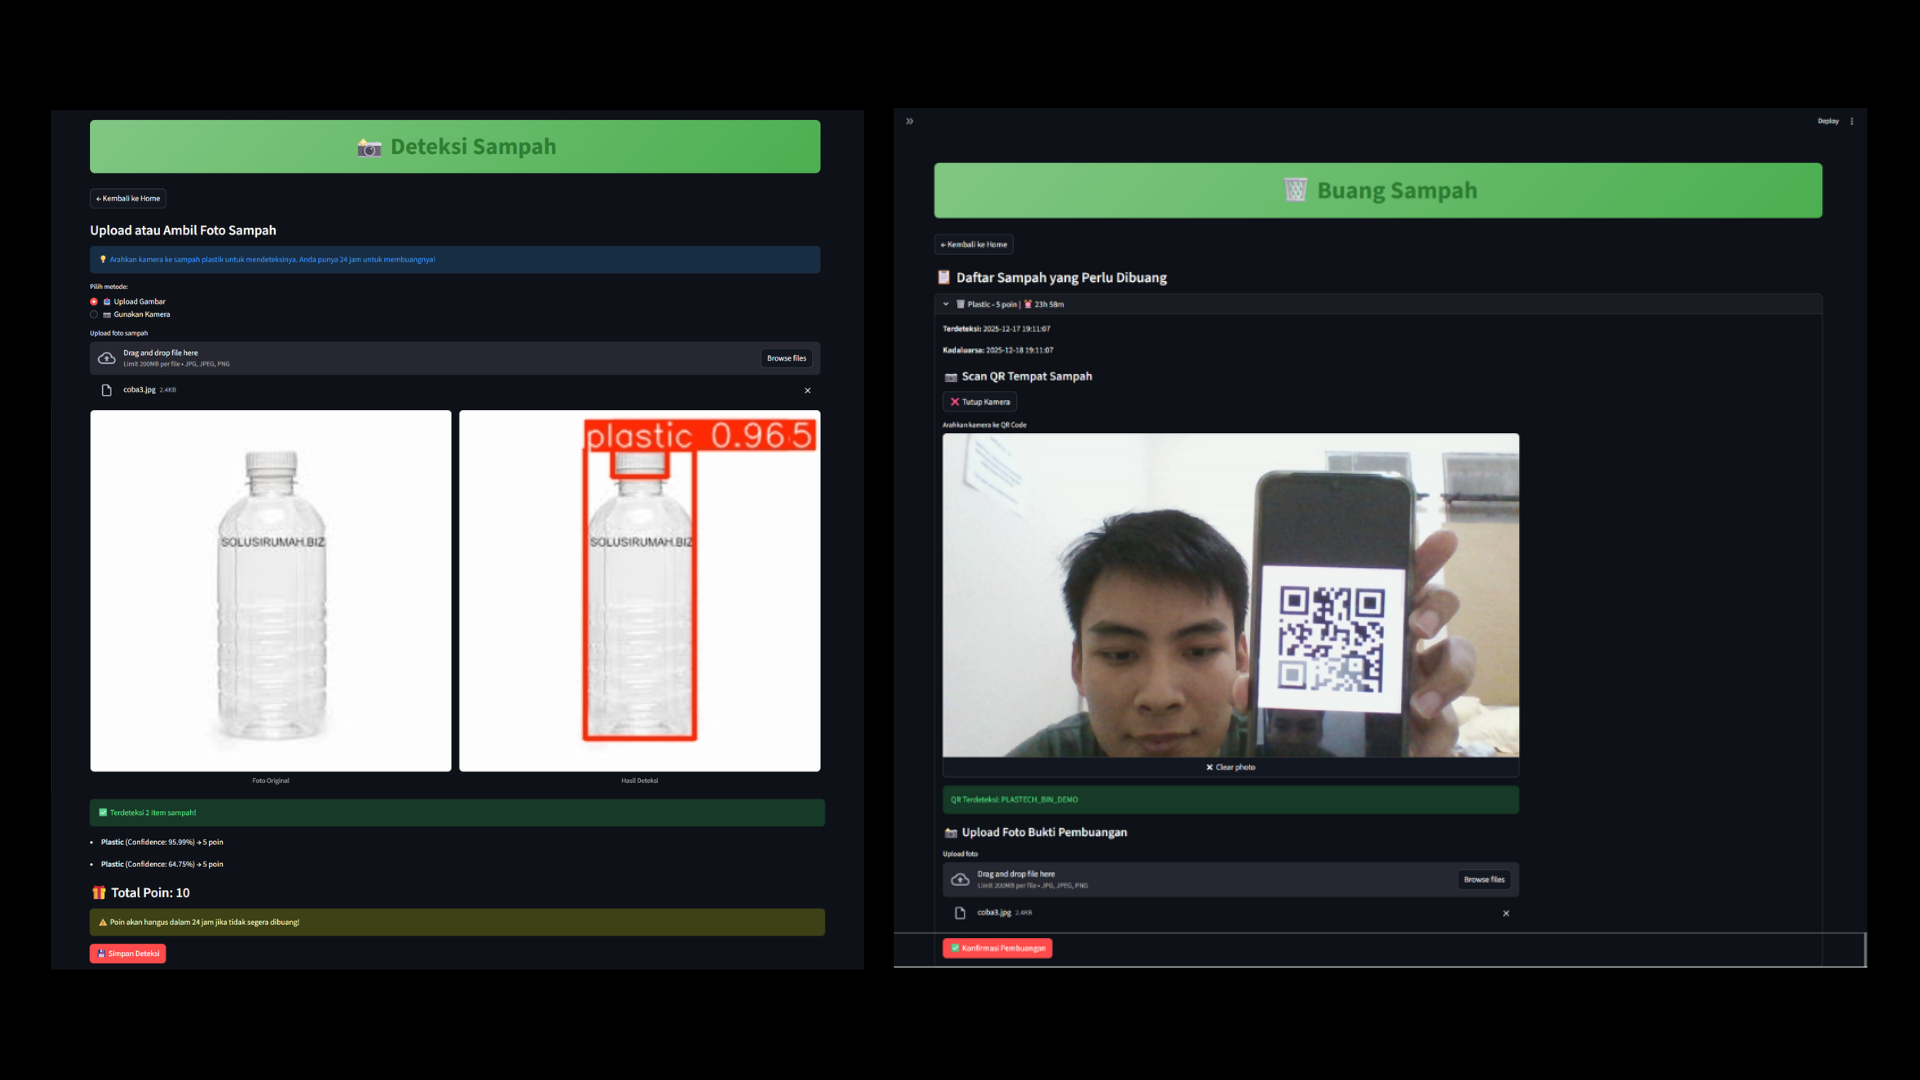1920x1080 pixels.
Task: Select the Upload Gambar radio option
Action: pos(94,301)
